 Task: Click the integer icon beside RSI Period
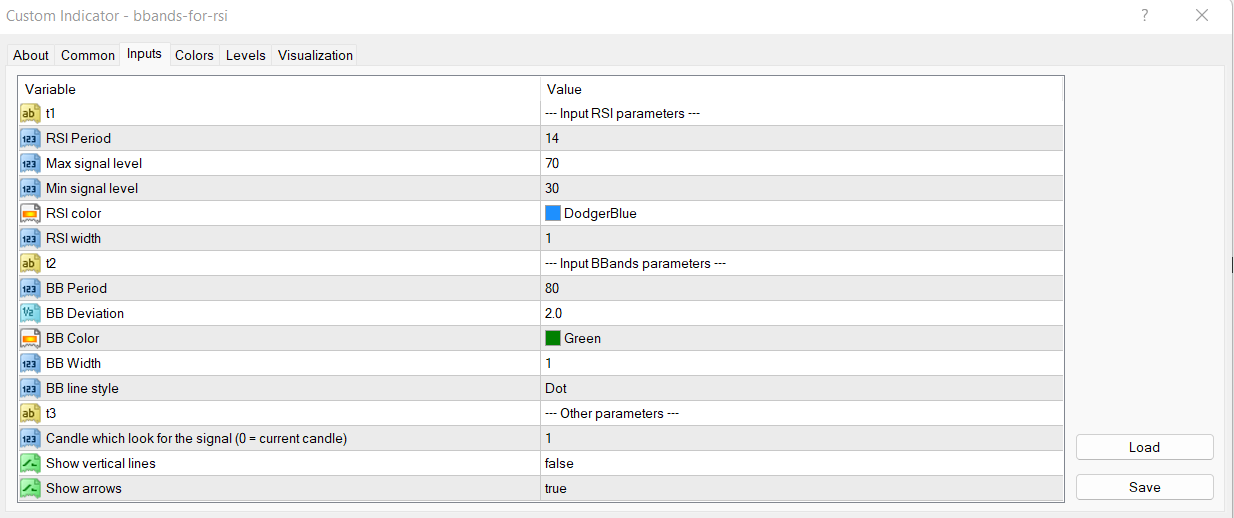click(30, 138)
